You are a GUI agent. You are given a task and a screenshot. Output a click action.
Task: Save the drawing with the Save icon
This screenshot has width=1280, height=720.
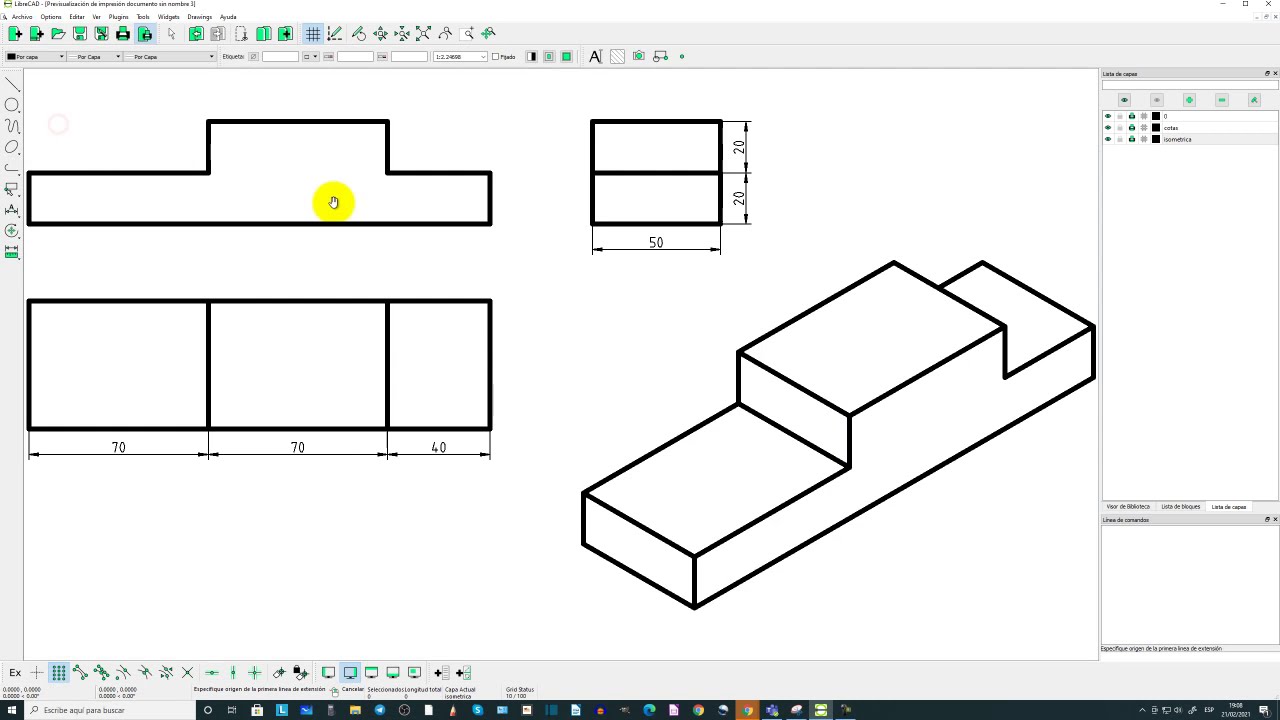point(80,34)
